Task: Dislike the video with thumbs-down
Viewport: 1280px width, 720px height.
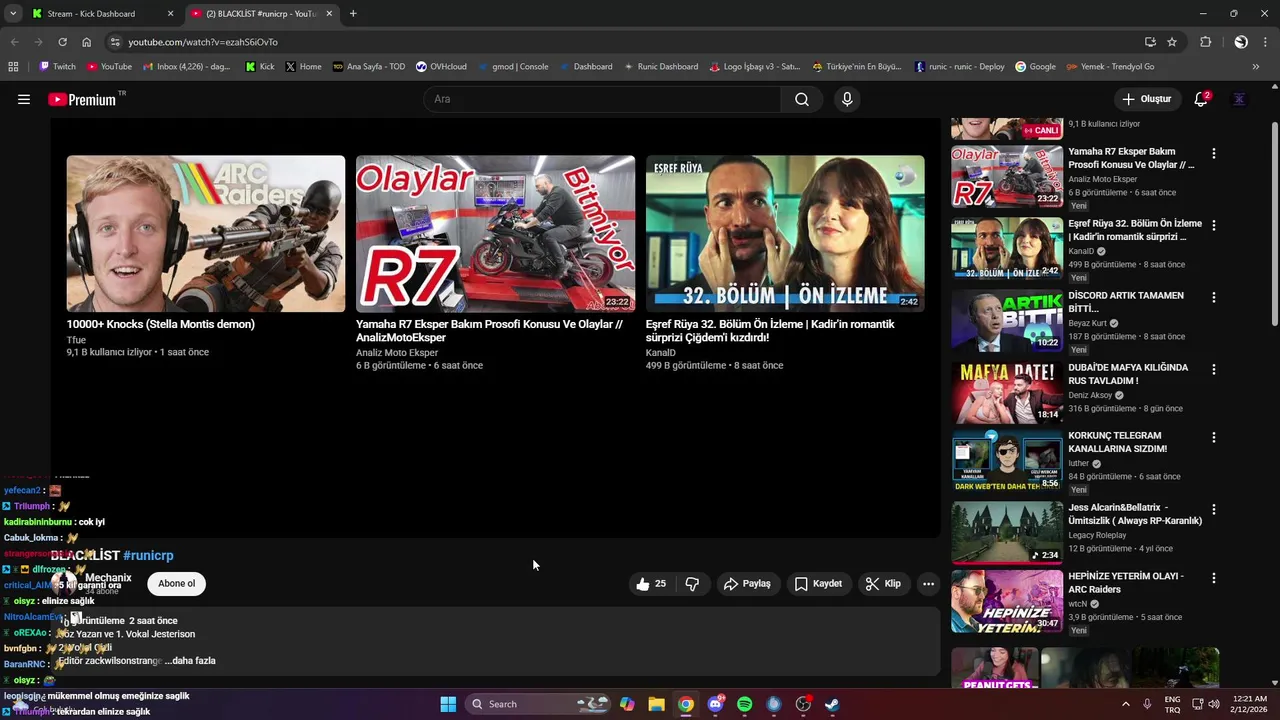Action: click(692, 584)
